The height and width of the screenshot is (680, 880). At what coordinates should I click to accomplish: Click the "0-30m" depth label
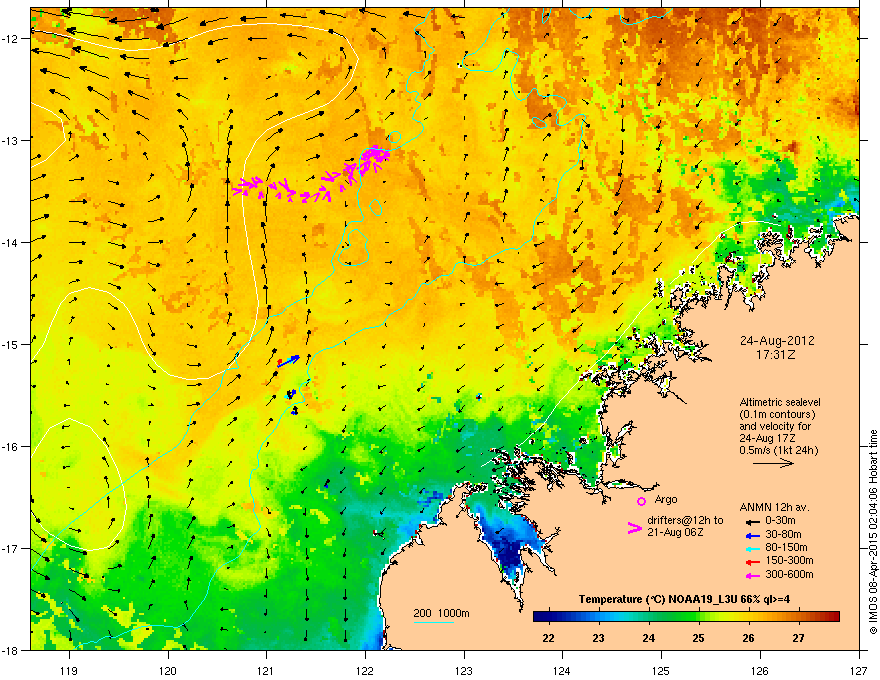[780, 521]
